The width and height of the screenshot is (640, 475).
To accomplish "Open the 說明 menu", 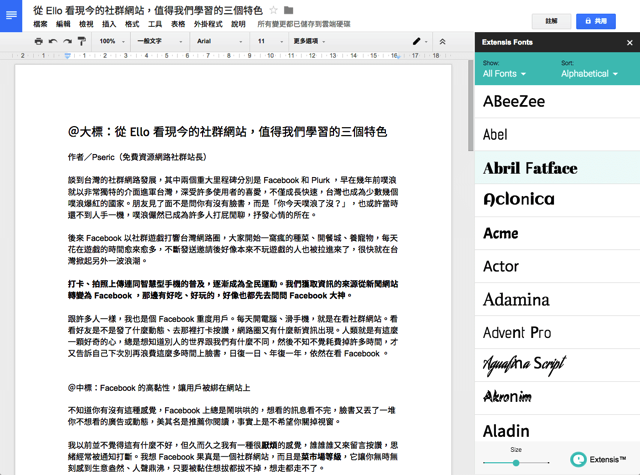I will point(238,24).
